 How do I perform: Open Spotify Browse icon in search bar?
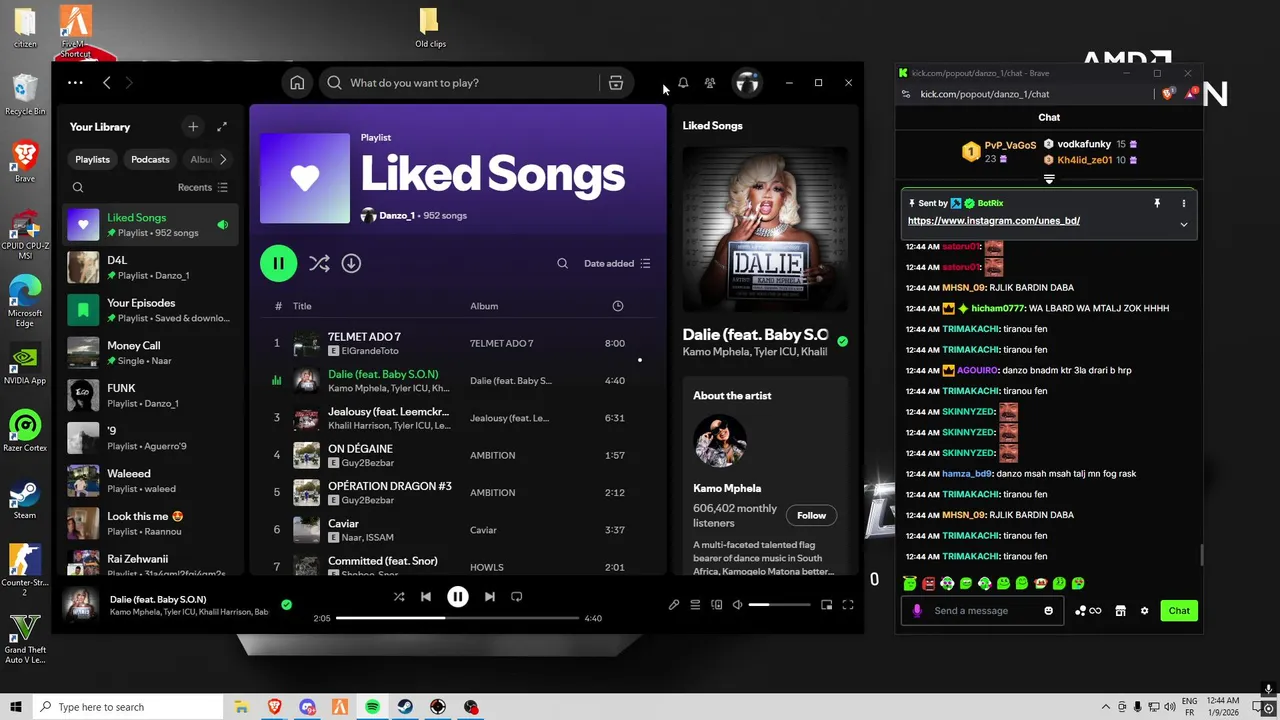[616, 83]
